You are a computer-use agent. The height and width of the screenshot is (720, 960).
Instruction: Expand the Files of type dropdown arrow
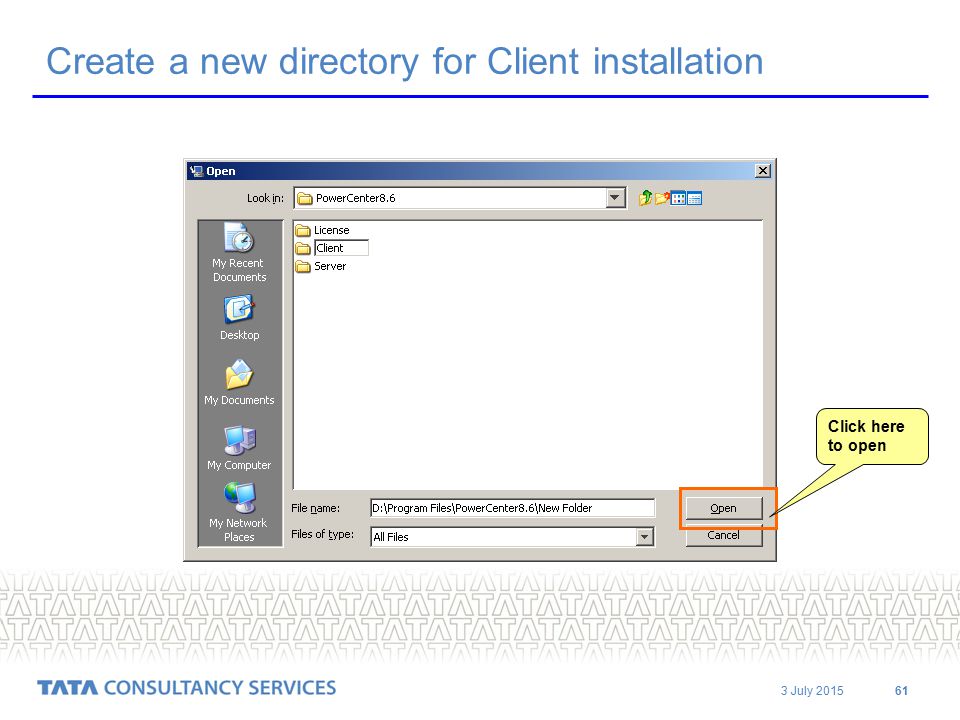pos(644,537)
